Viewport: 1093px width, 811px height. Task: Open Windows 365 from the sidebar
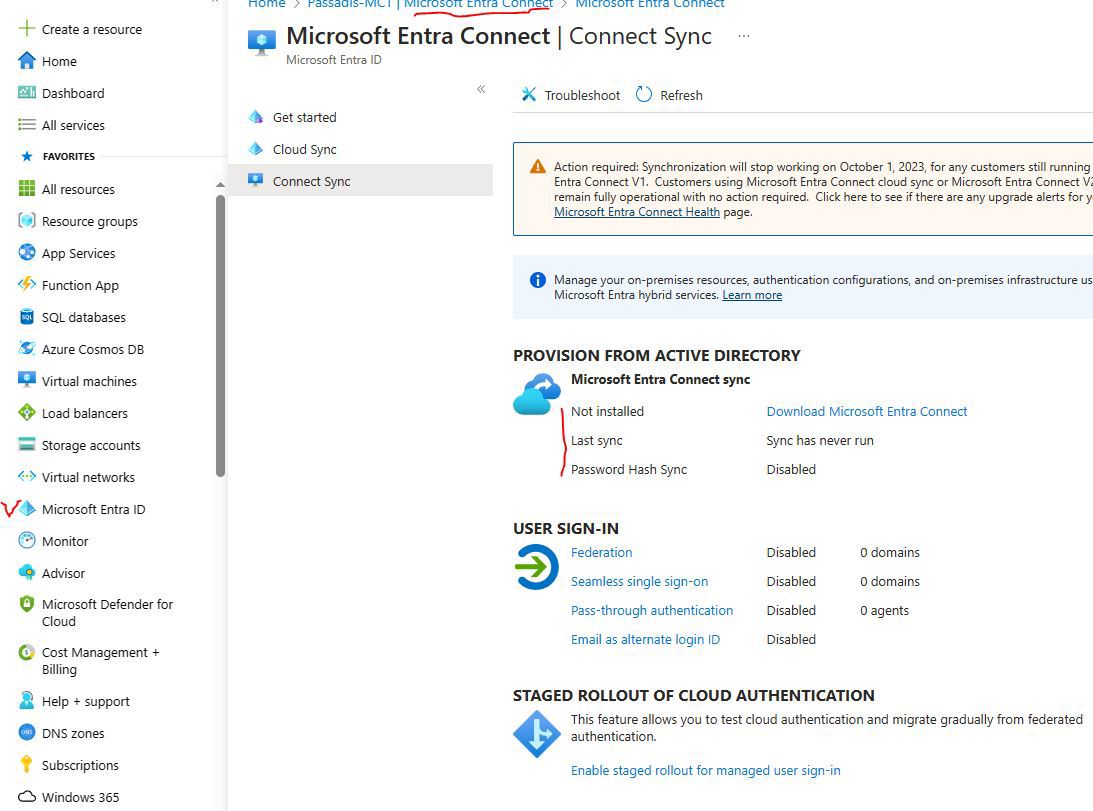(80, 797)
